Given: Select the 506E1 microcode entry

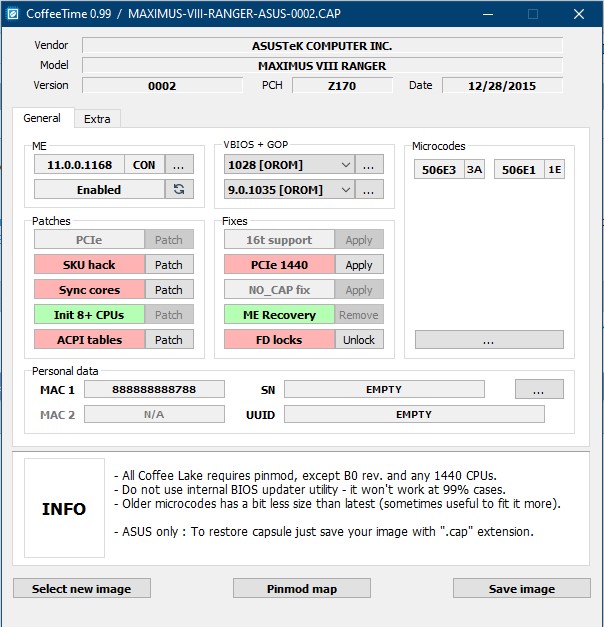Looking at the screenshot, I should pyautogui.click(x=519, y=170).
